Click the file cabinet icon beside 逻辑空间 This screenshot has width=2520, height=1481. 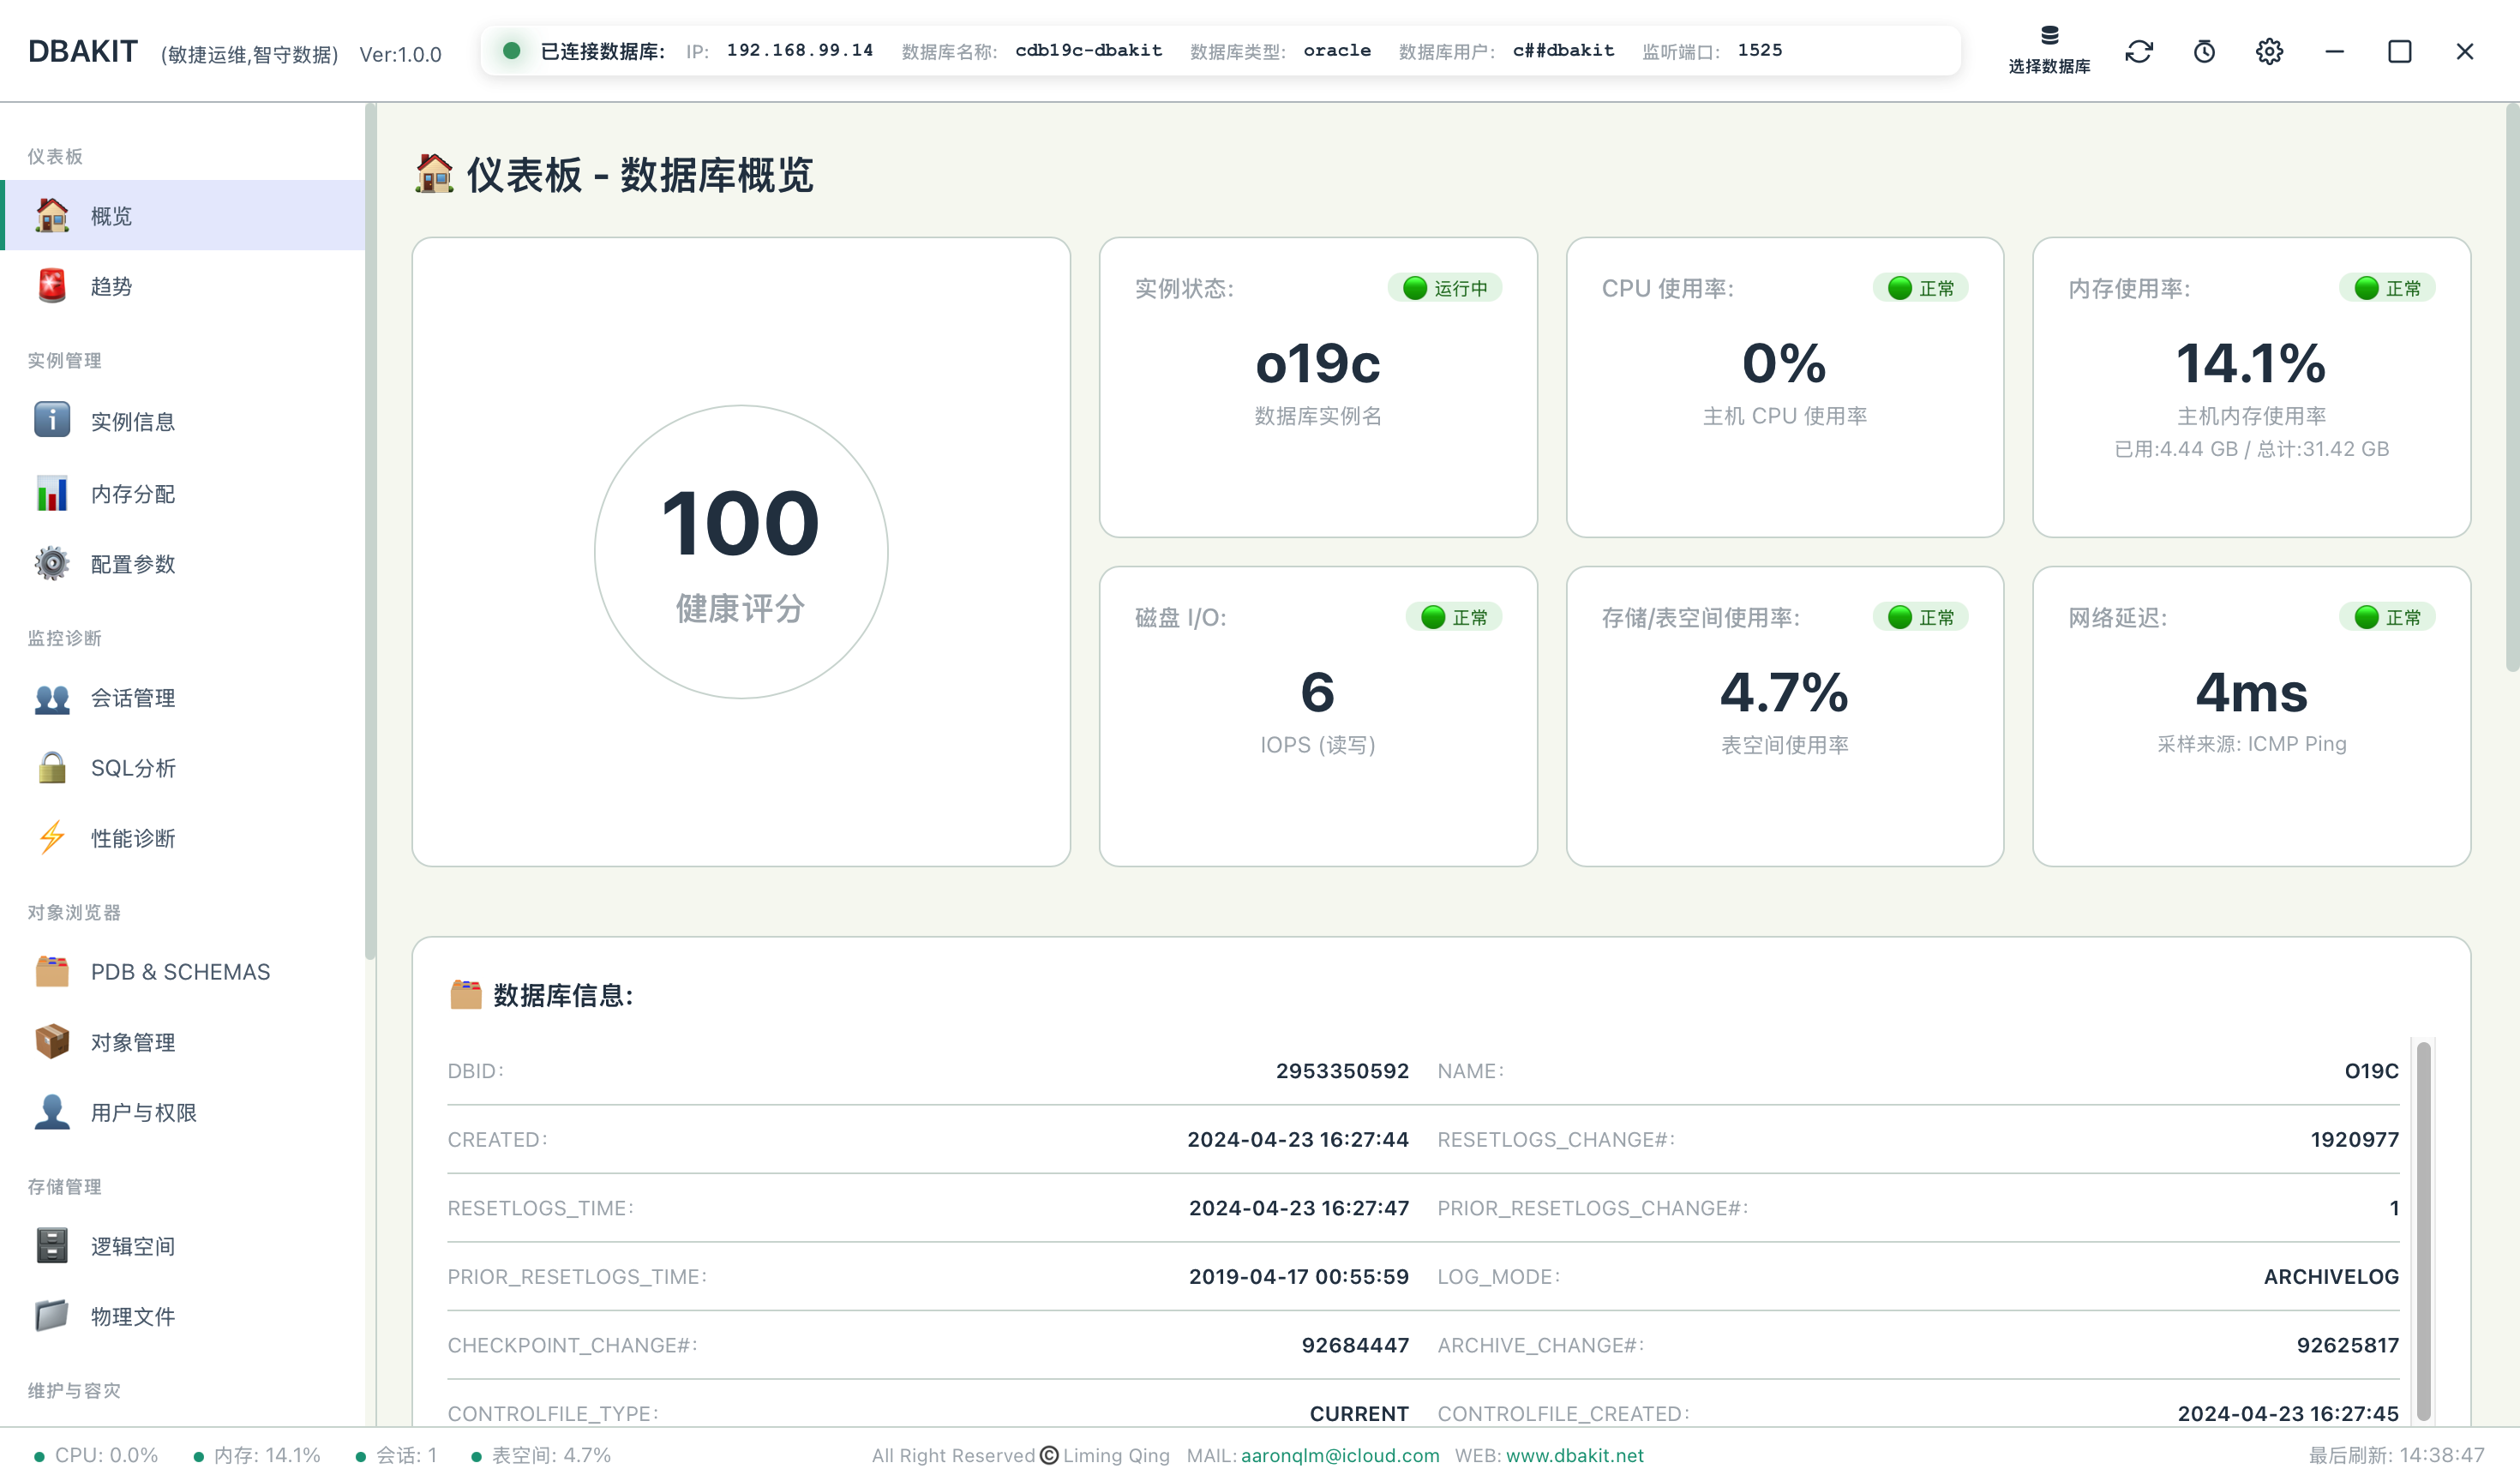pyautogui.click(x=52, y=1245)
